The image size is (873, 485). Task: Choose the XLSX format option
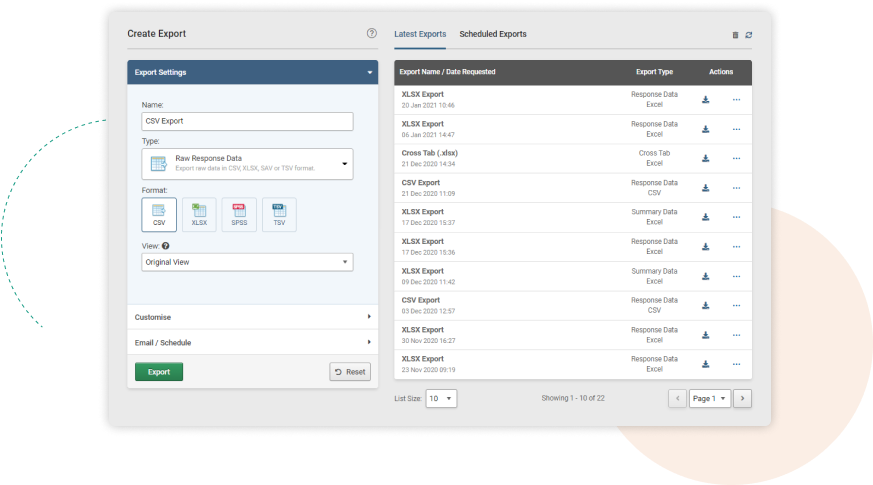(x=199, y=215)
